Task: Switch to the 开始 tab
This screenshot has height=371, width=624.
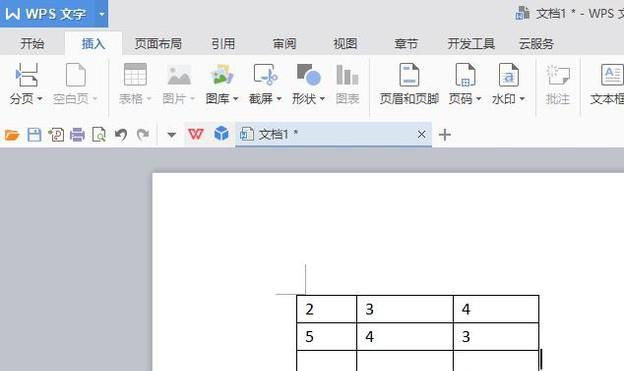Action: pyautogui.click(x=32, y=43)
